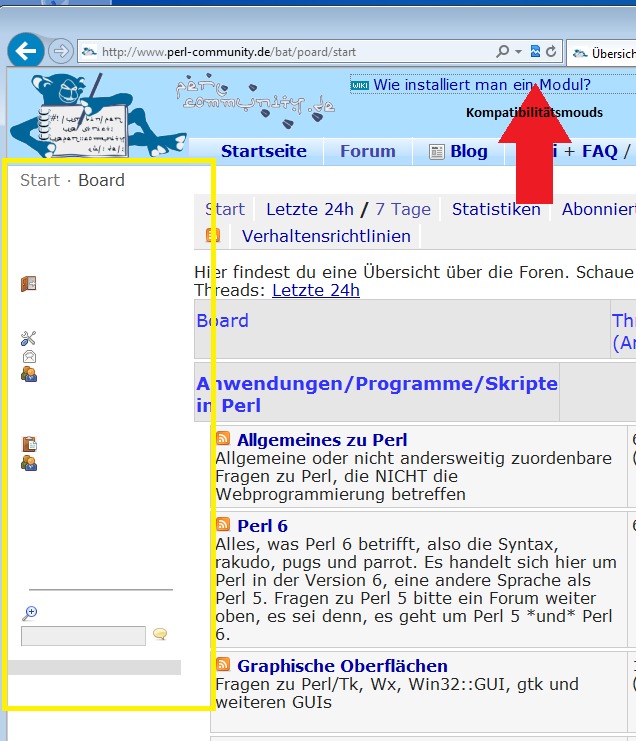
Task: Click the Verhaltensrichtlinien link
Action: point(326,236)
